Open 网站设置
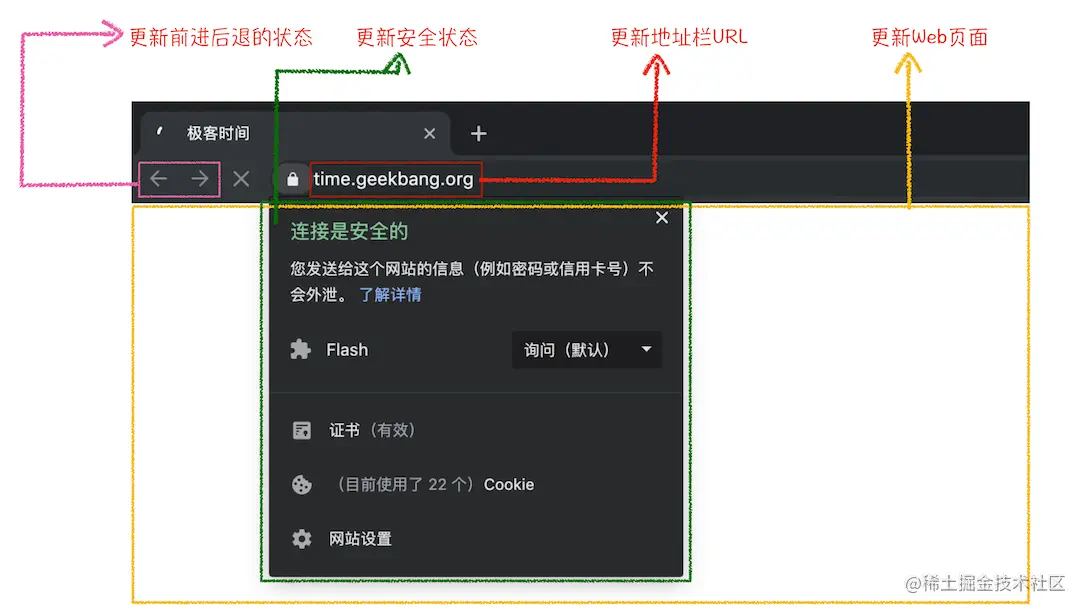Screen dimensions: 1084x612 (360, 539)
